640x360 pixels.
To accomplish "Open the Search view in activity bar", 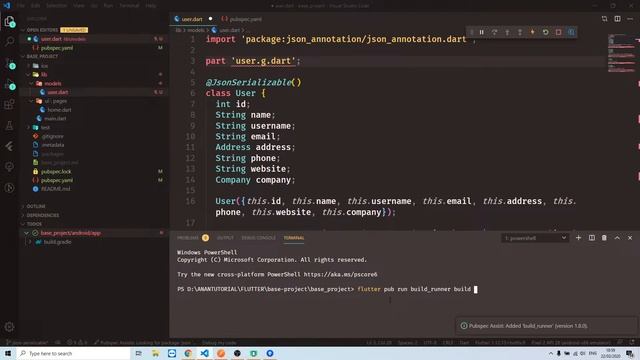I will [x=9, y=41].
